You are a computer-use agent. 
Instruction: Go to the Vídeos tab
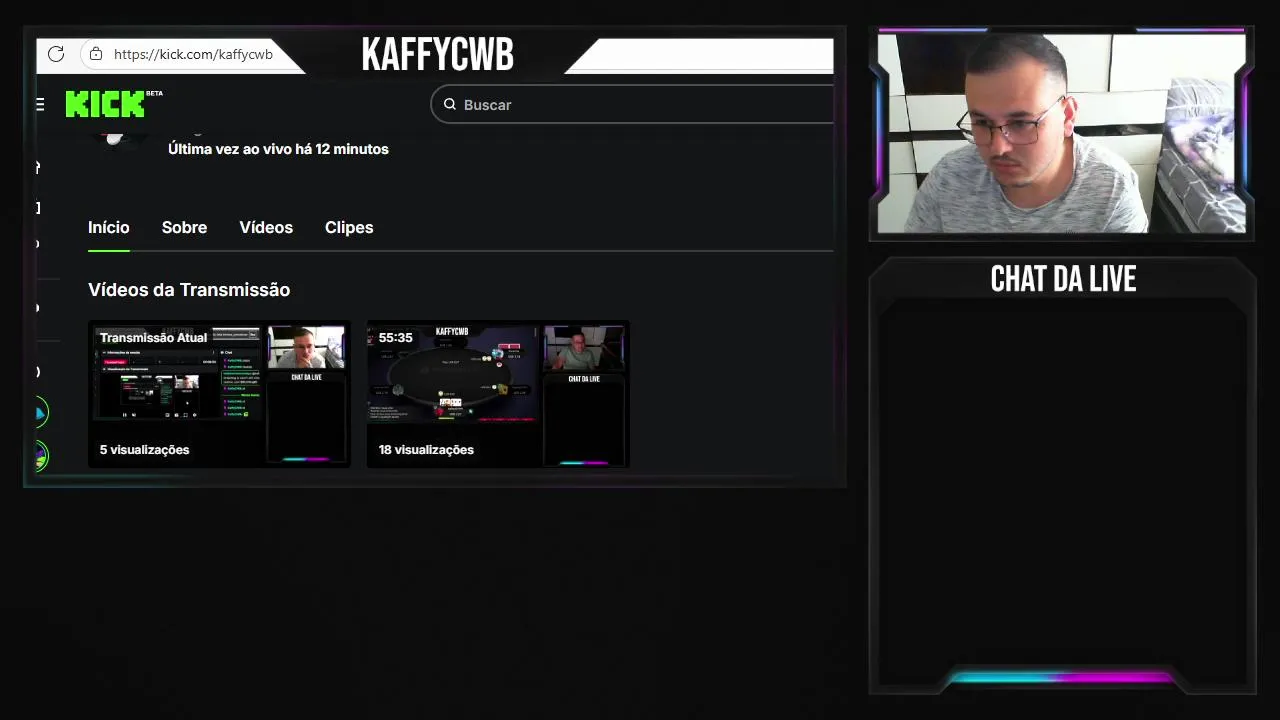[x=266, y=227]
